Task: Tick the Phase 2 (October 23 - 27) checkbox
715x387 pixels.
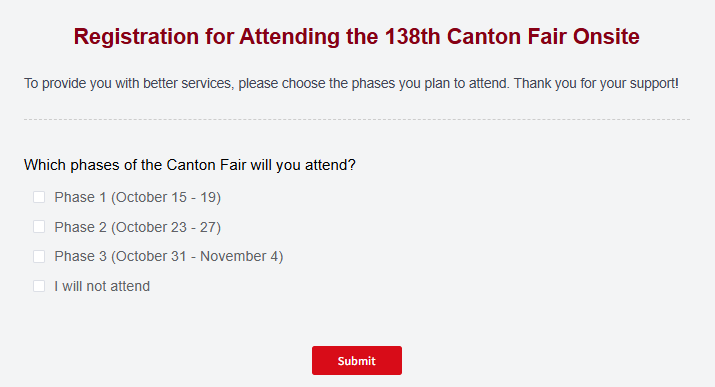Action: click(x=39, y=227)
